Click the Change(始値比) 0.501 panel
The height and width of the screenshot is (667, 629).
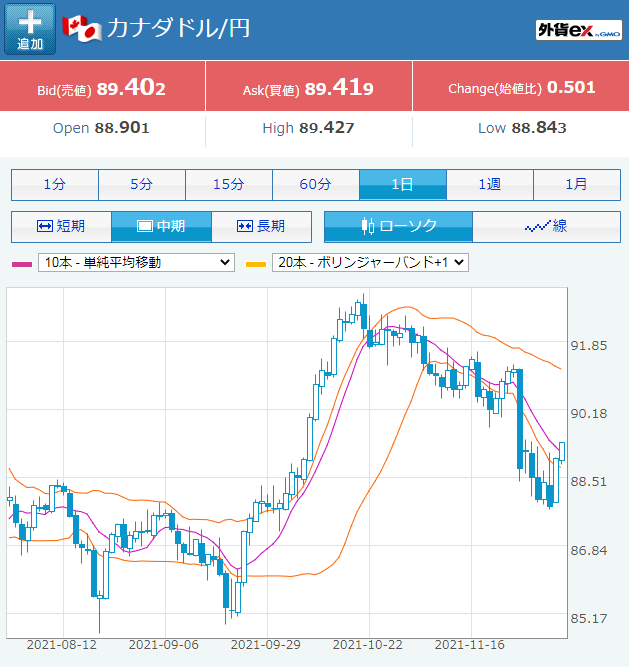coord(521,86)
